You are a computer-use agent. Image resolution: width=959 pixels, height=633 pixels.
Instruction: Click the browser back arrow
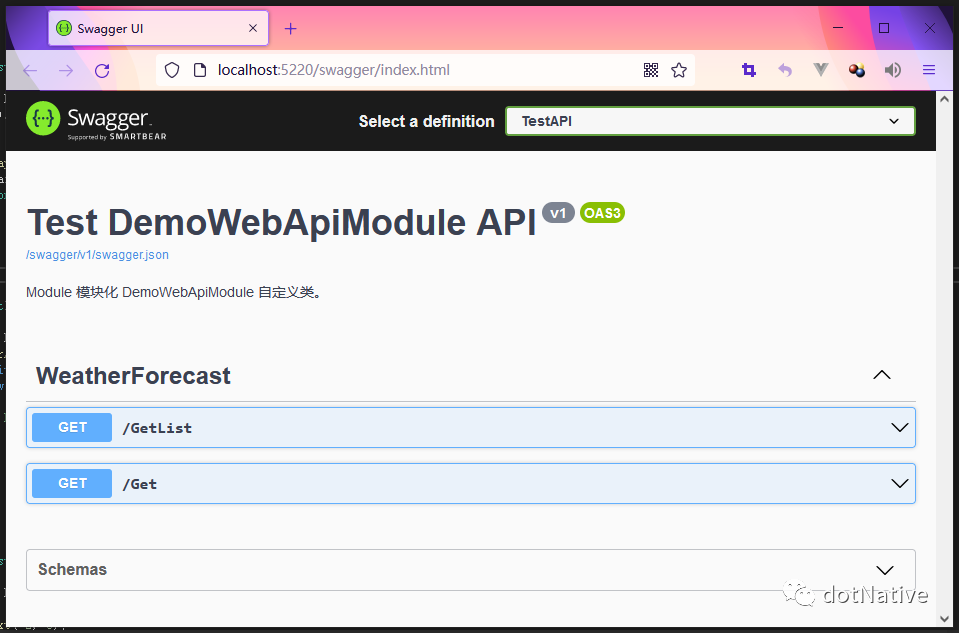pos(30,70)
